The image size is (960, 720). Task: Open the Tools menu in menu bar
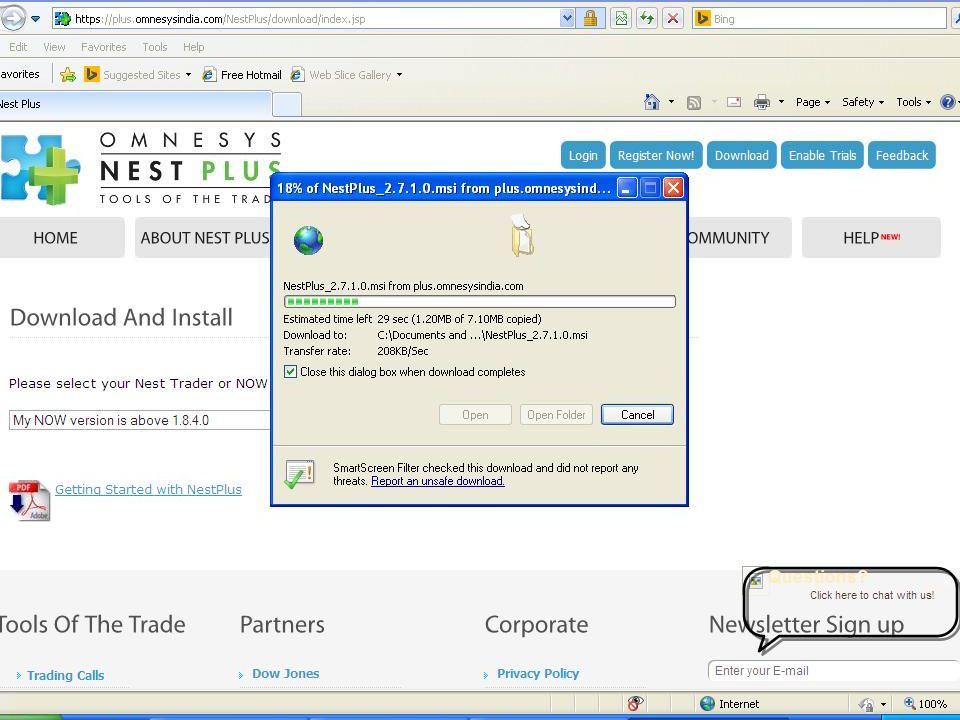[x=154, y=47]
